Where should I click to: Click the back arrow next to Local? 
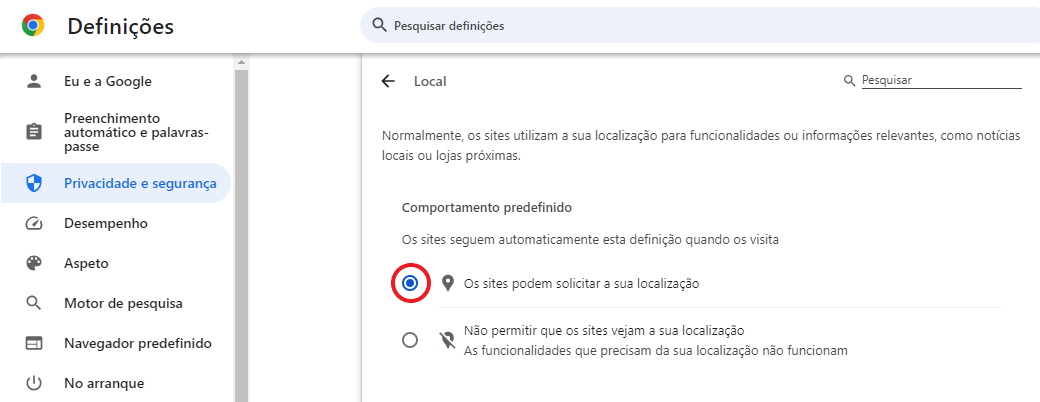tap(388, 81)
